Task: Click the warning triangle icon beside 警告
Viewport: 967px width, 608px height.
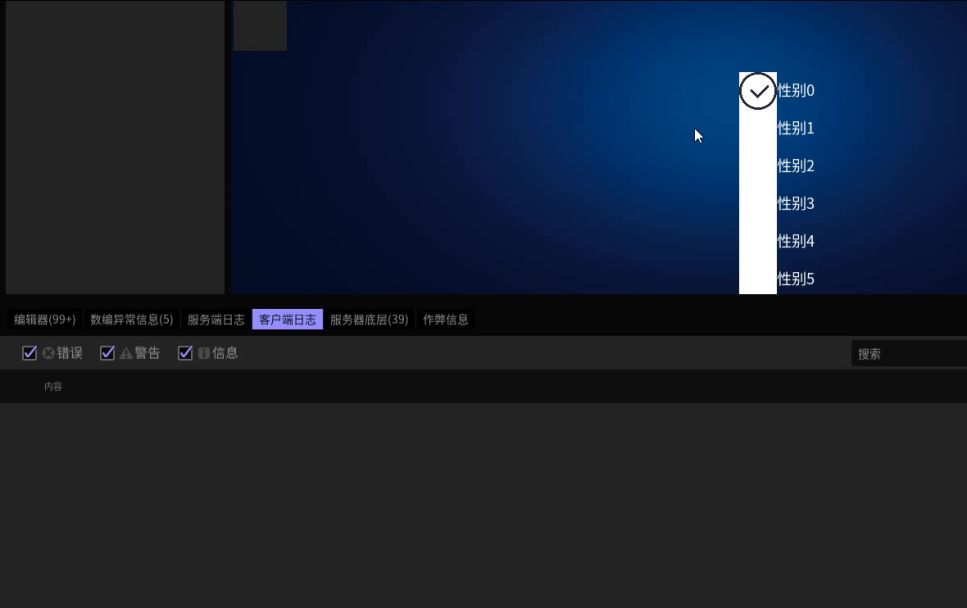Action: coord(126,353)
